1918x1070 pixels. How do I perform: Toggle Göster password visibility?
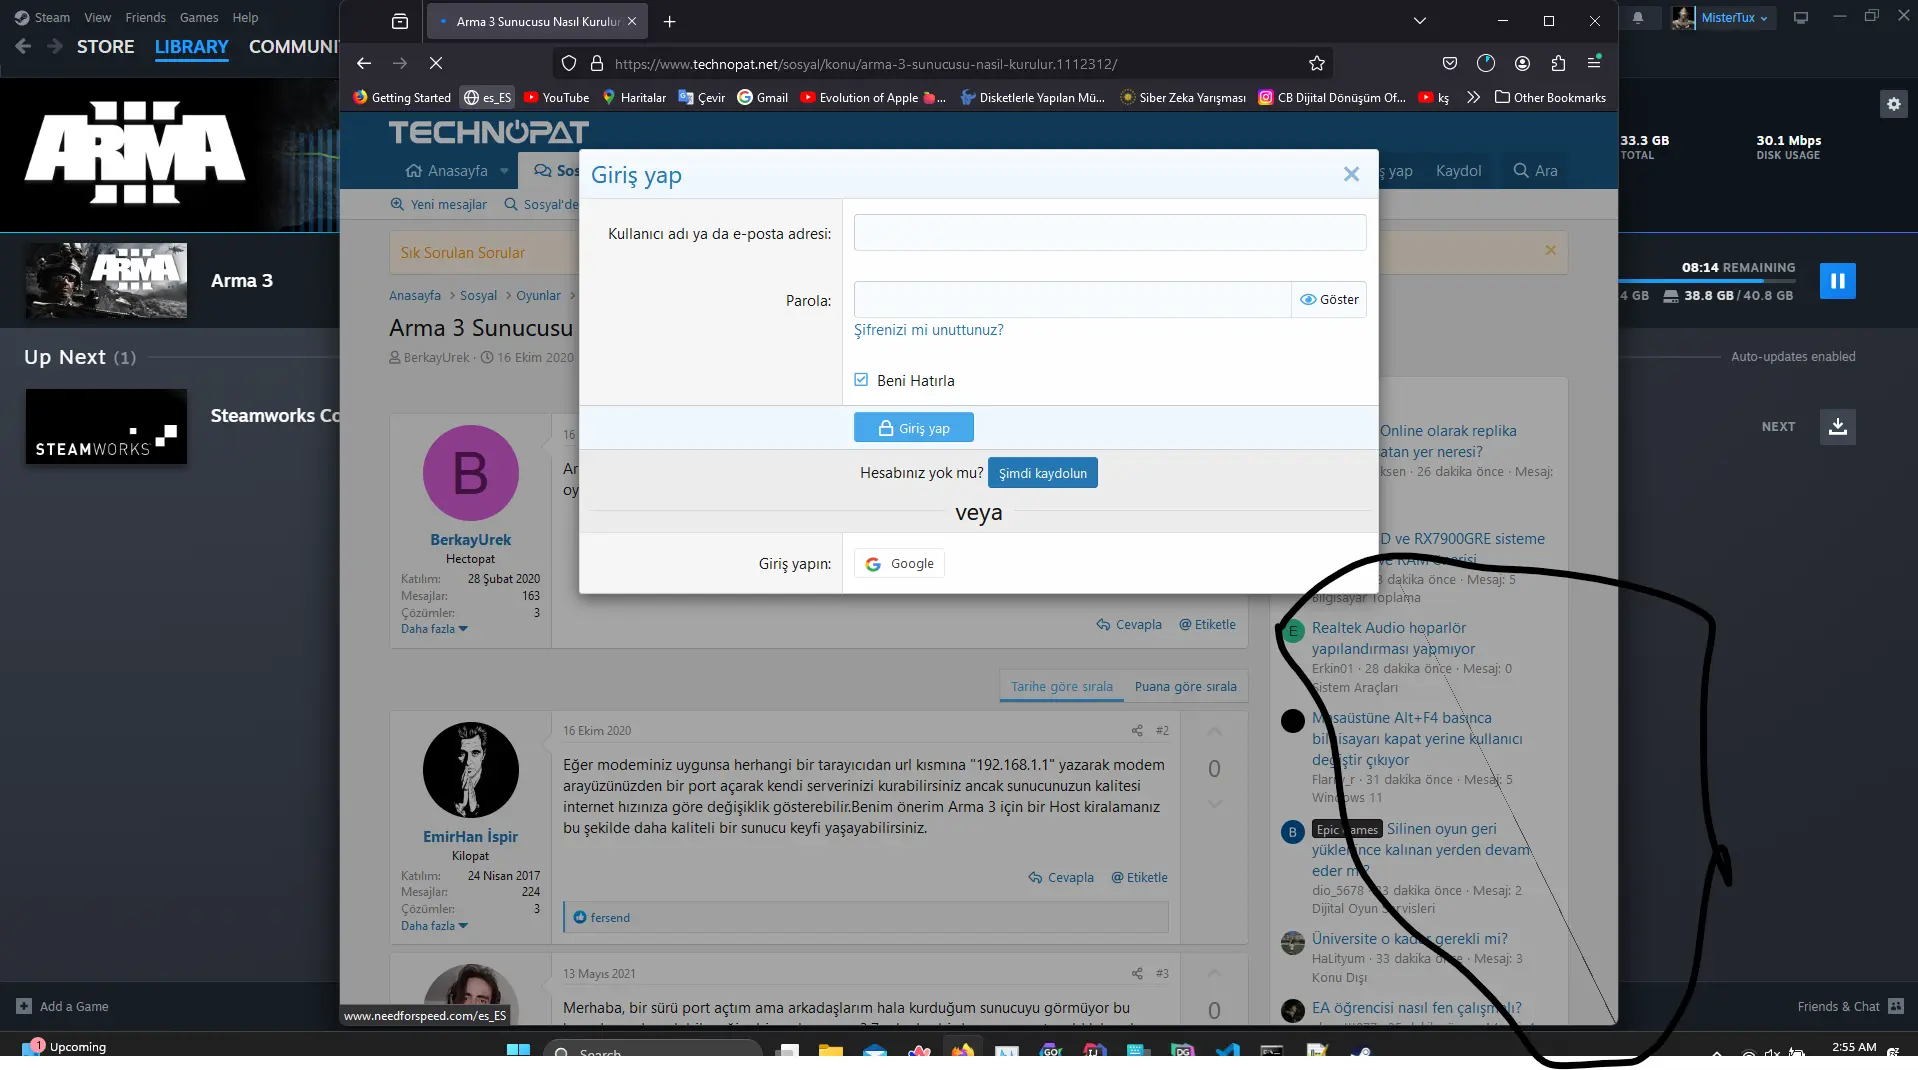1329,300
